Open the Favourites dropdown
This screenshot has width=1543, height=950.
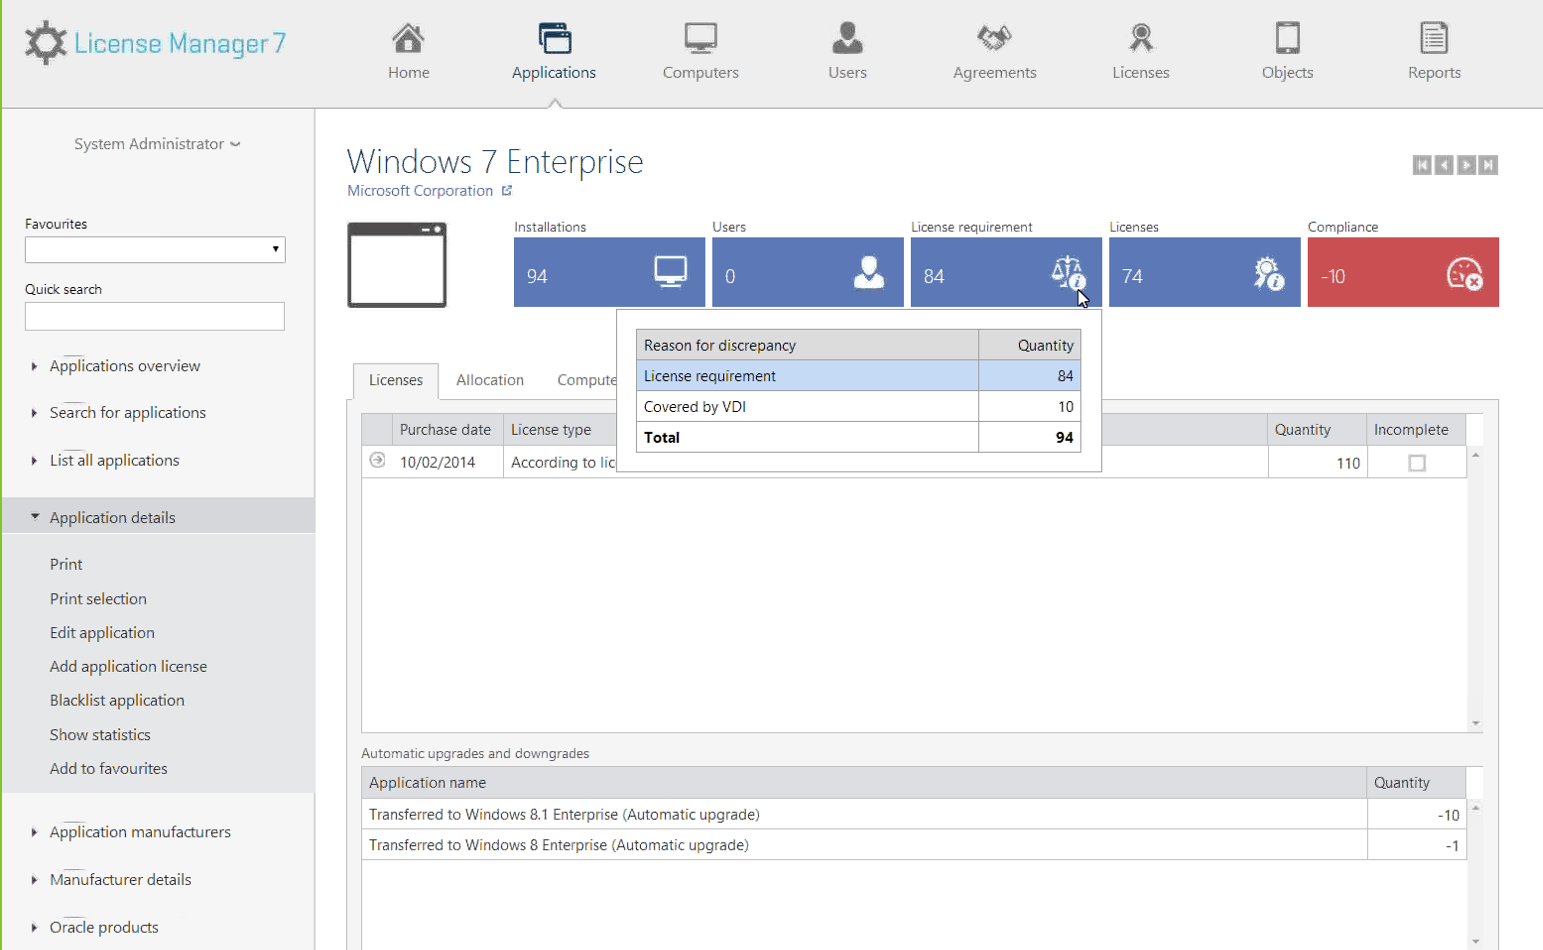pos(155,249)
